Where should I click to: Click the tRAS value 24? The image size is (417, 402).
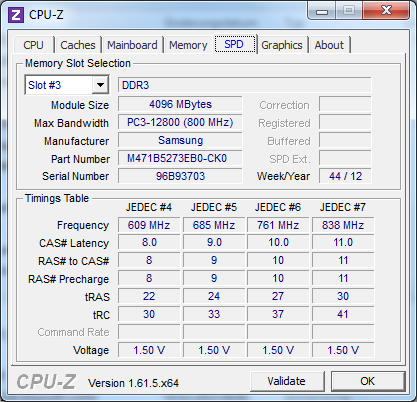[214, 296]
